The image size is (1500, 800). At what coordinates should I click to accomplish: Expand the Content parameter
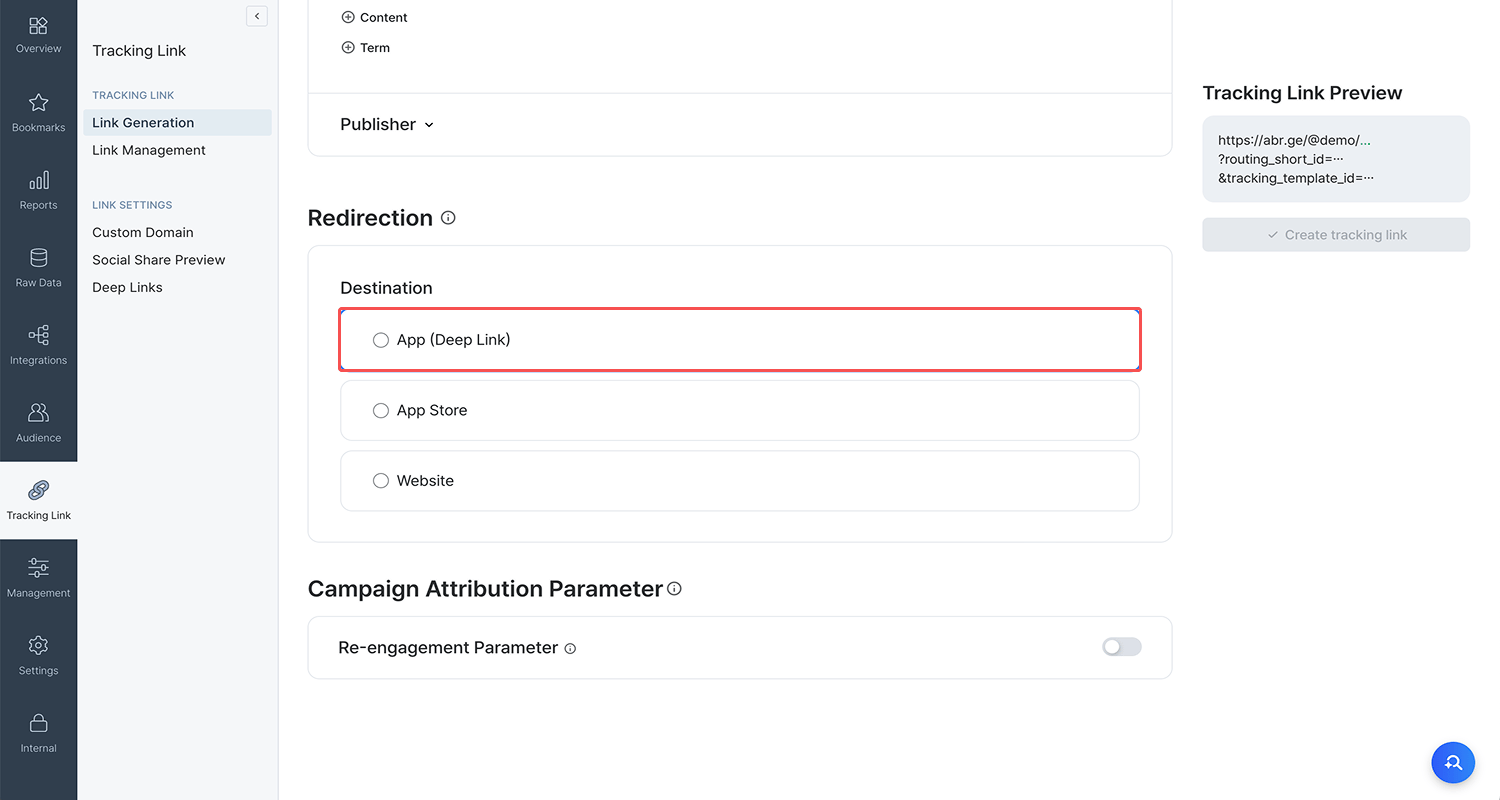(374, 17)
